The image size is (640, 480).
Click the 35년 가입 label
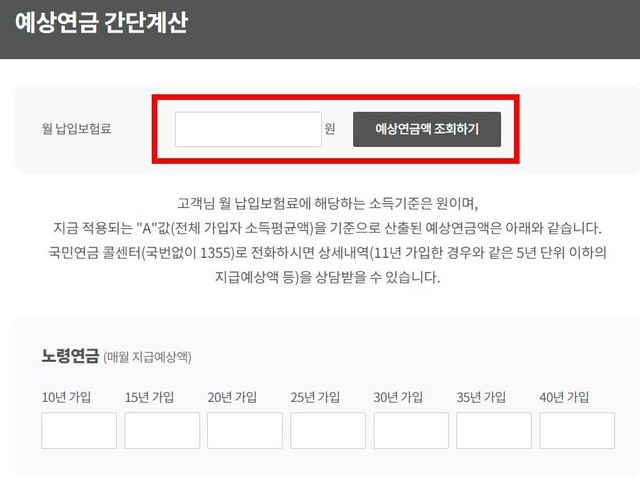coord(481,397)
